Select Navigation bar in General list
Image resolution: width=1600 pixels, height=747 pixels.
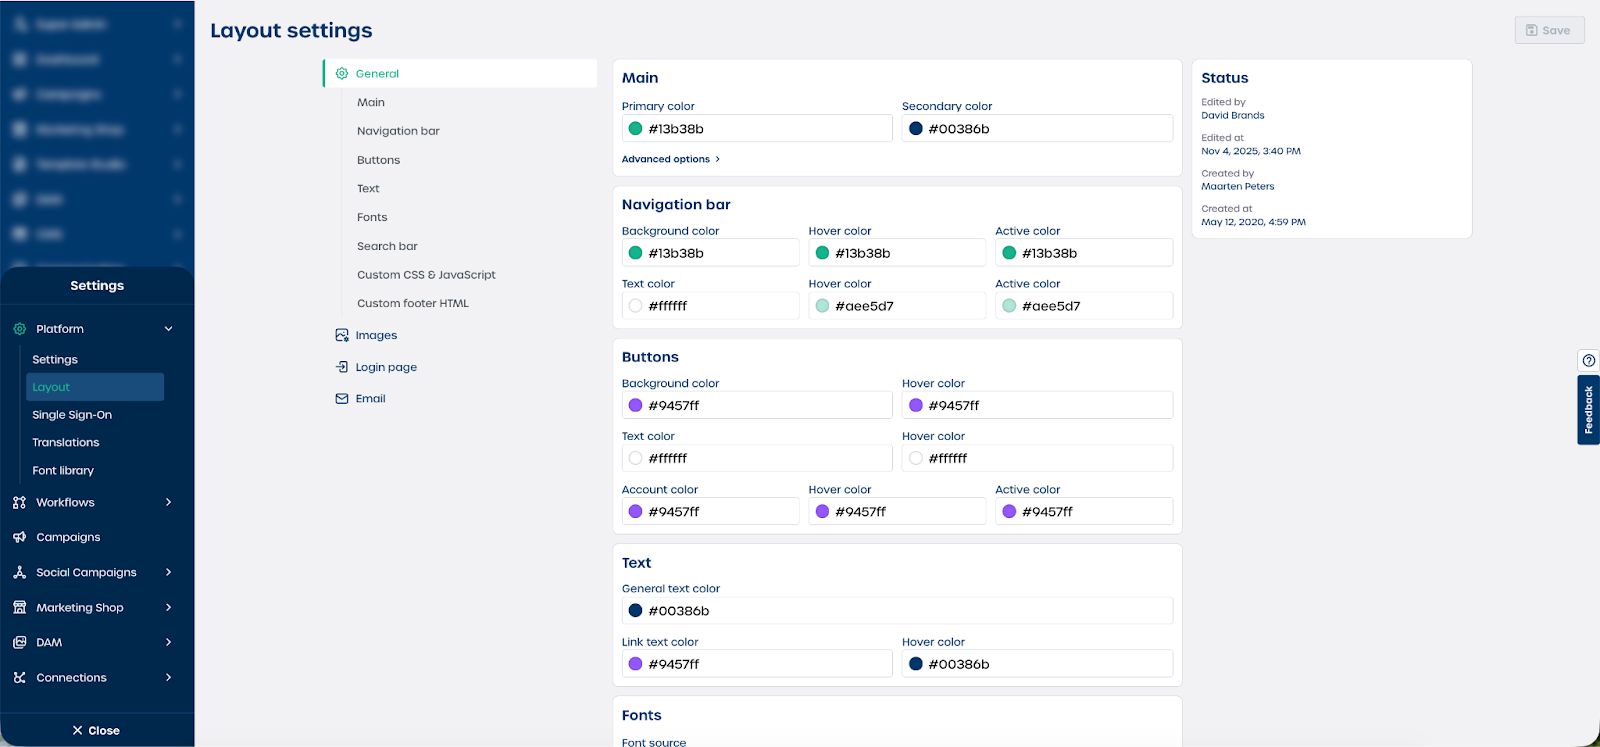[x=398, y=131]
